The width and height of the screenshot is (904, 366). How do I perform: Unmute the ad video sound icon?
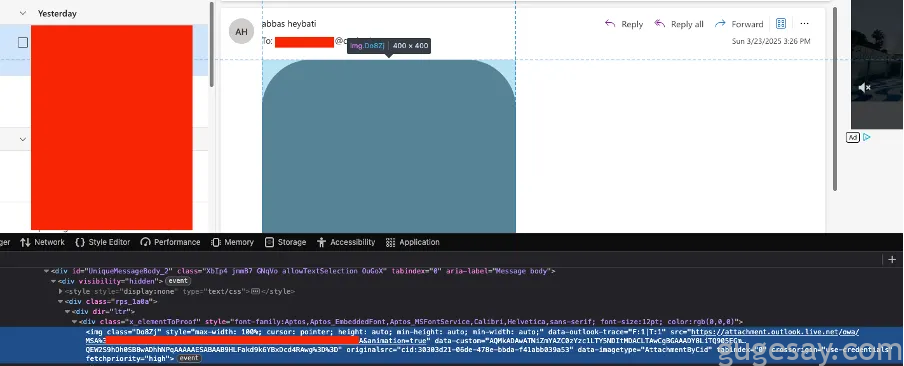[x=864, y=88]
